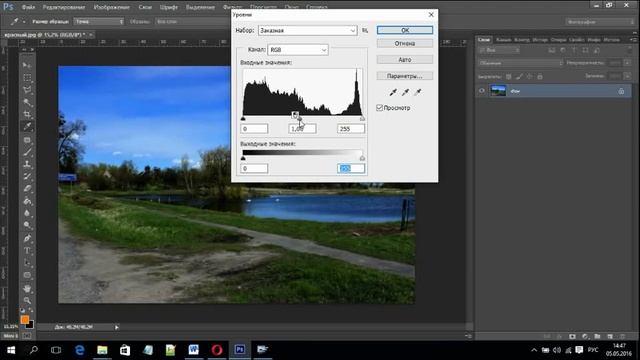Open the Файл menu
The image size is (640, 360).
pyautogui.click(x=28, y=7)
